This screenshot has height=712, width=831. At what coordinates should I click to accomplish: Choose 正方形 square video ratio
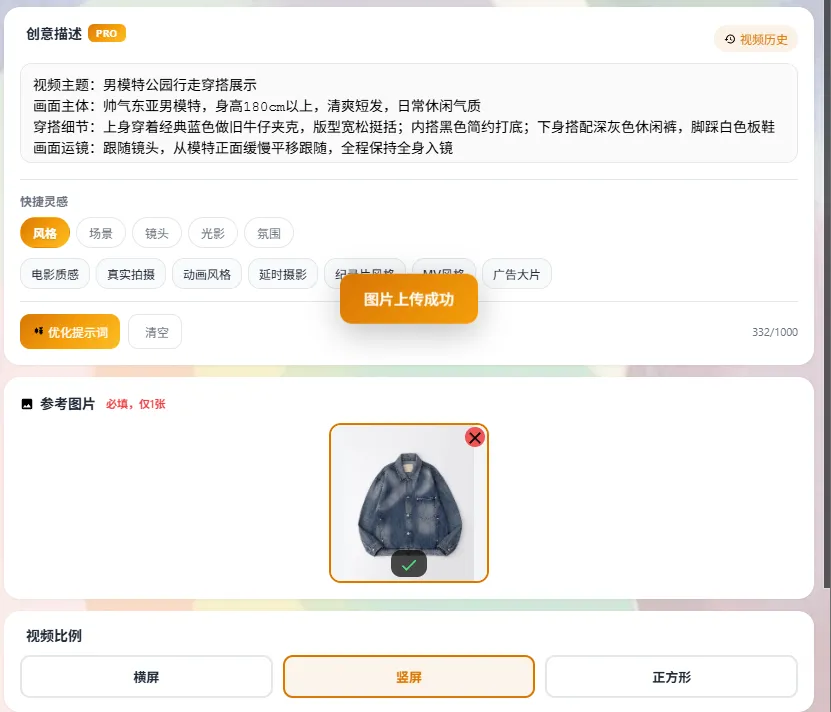click(671, 676)
